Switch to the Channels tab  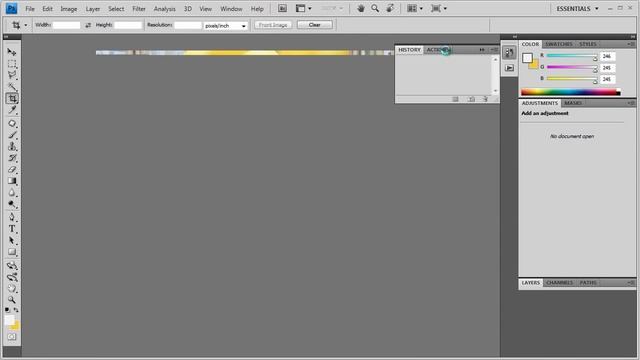click(560, 282)
